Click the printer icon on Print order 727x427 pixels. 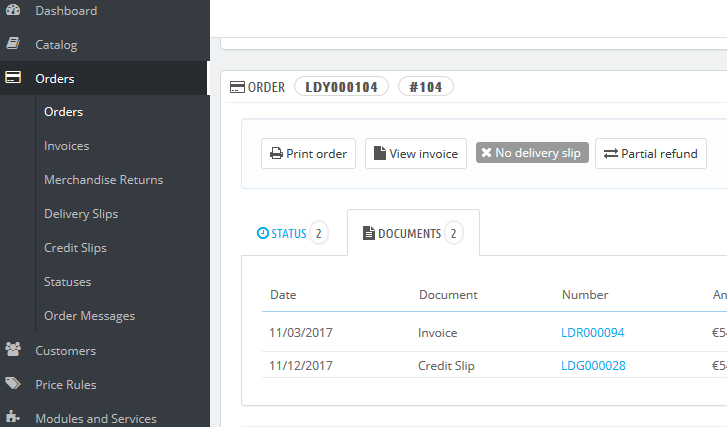(276, 154)
